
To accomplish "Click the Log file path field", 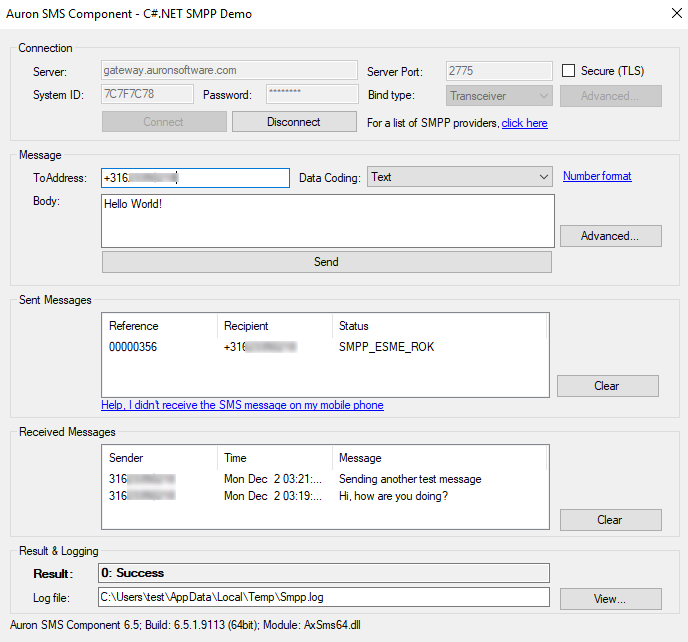I will tap(323, 598).
